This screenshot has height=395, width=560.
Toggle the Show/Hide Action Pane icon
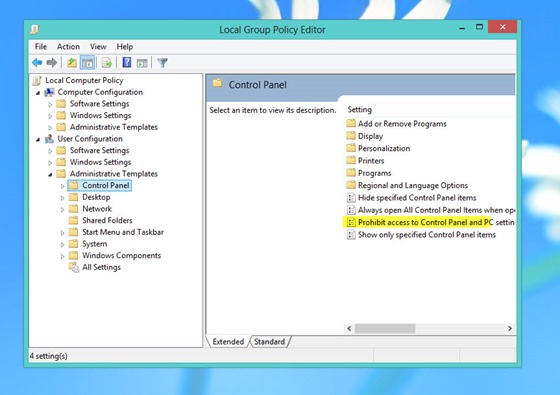pos(142,63)
